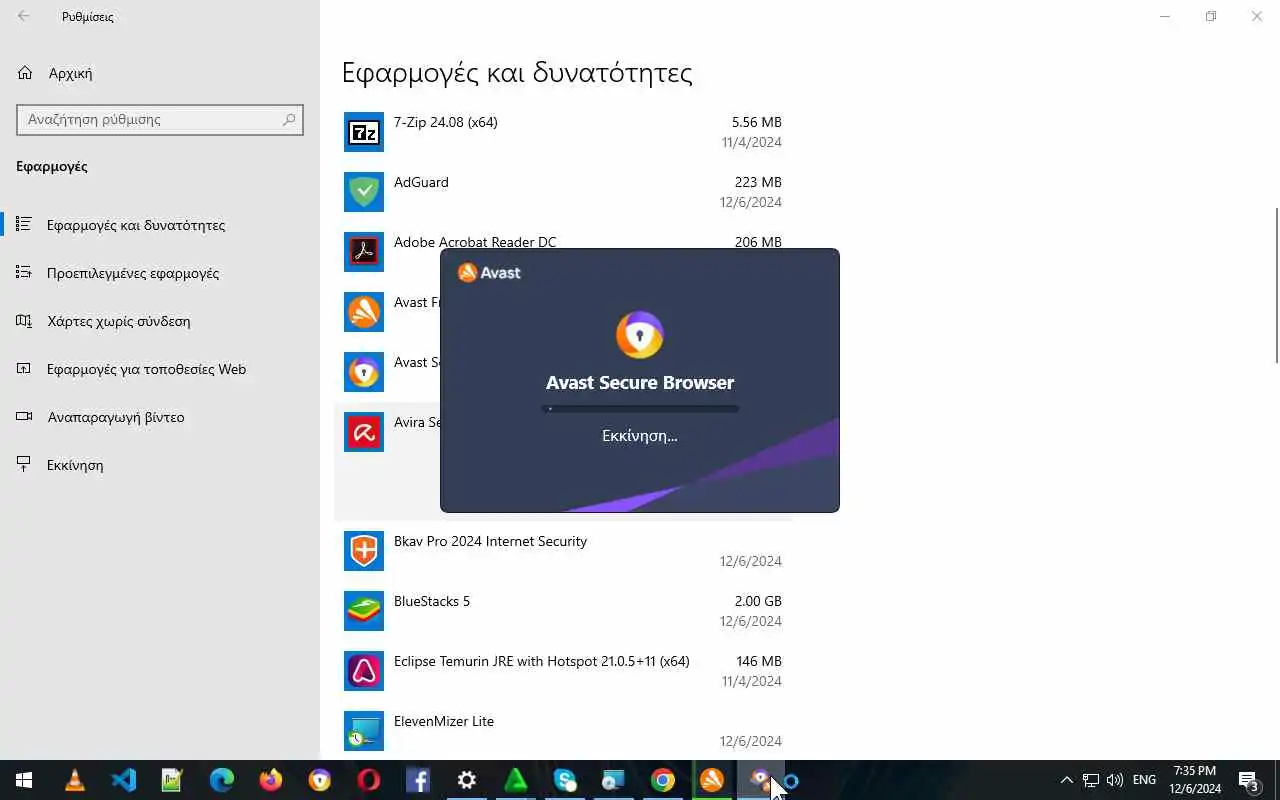This screenshot has height=800, width=1280.
Task: Open the network tray icon
Action: click(x=1091, y=780)
